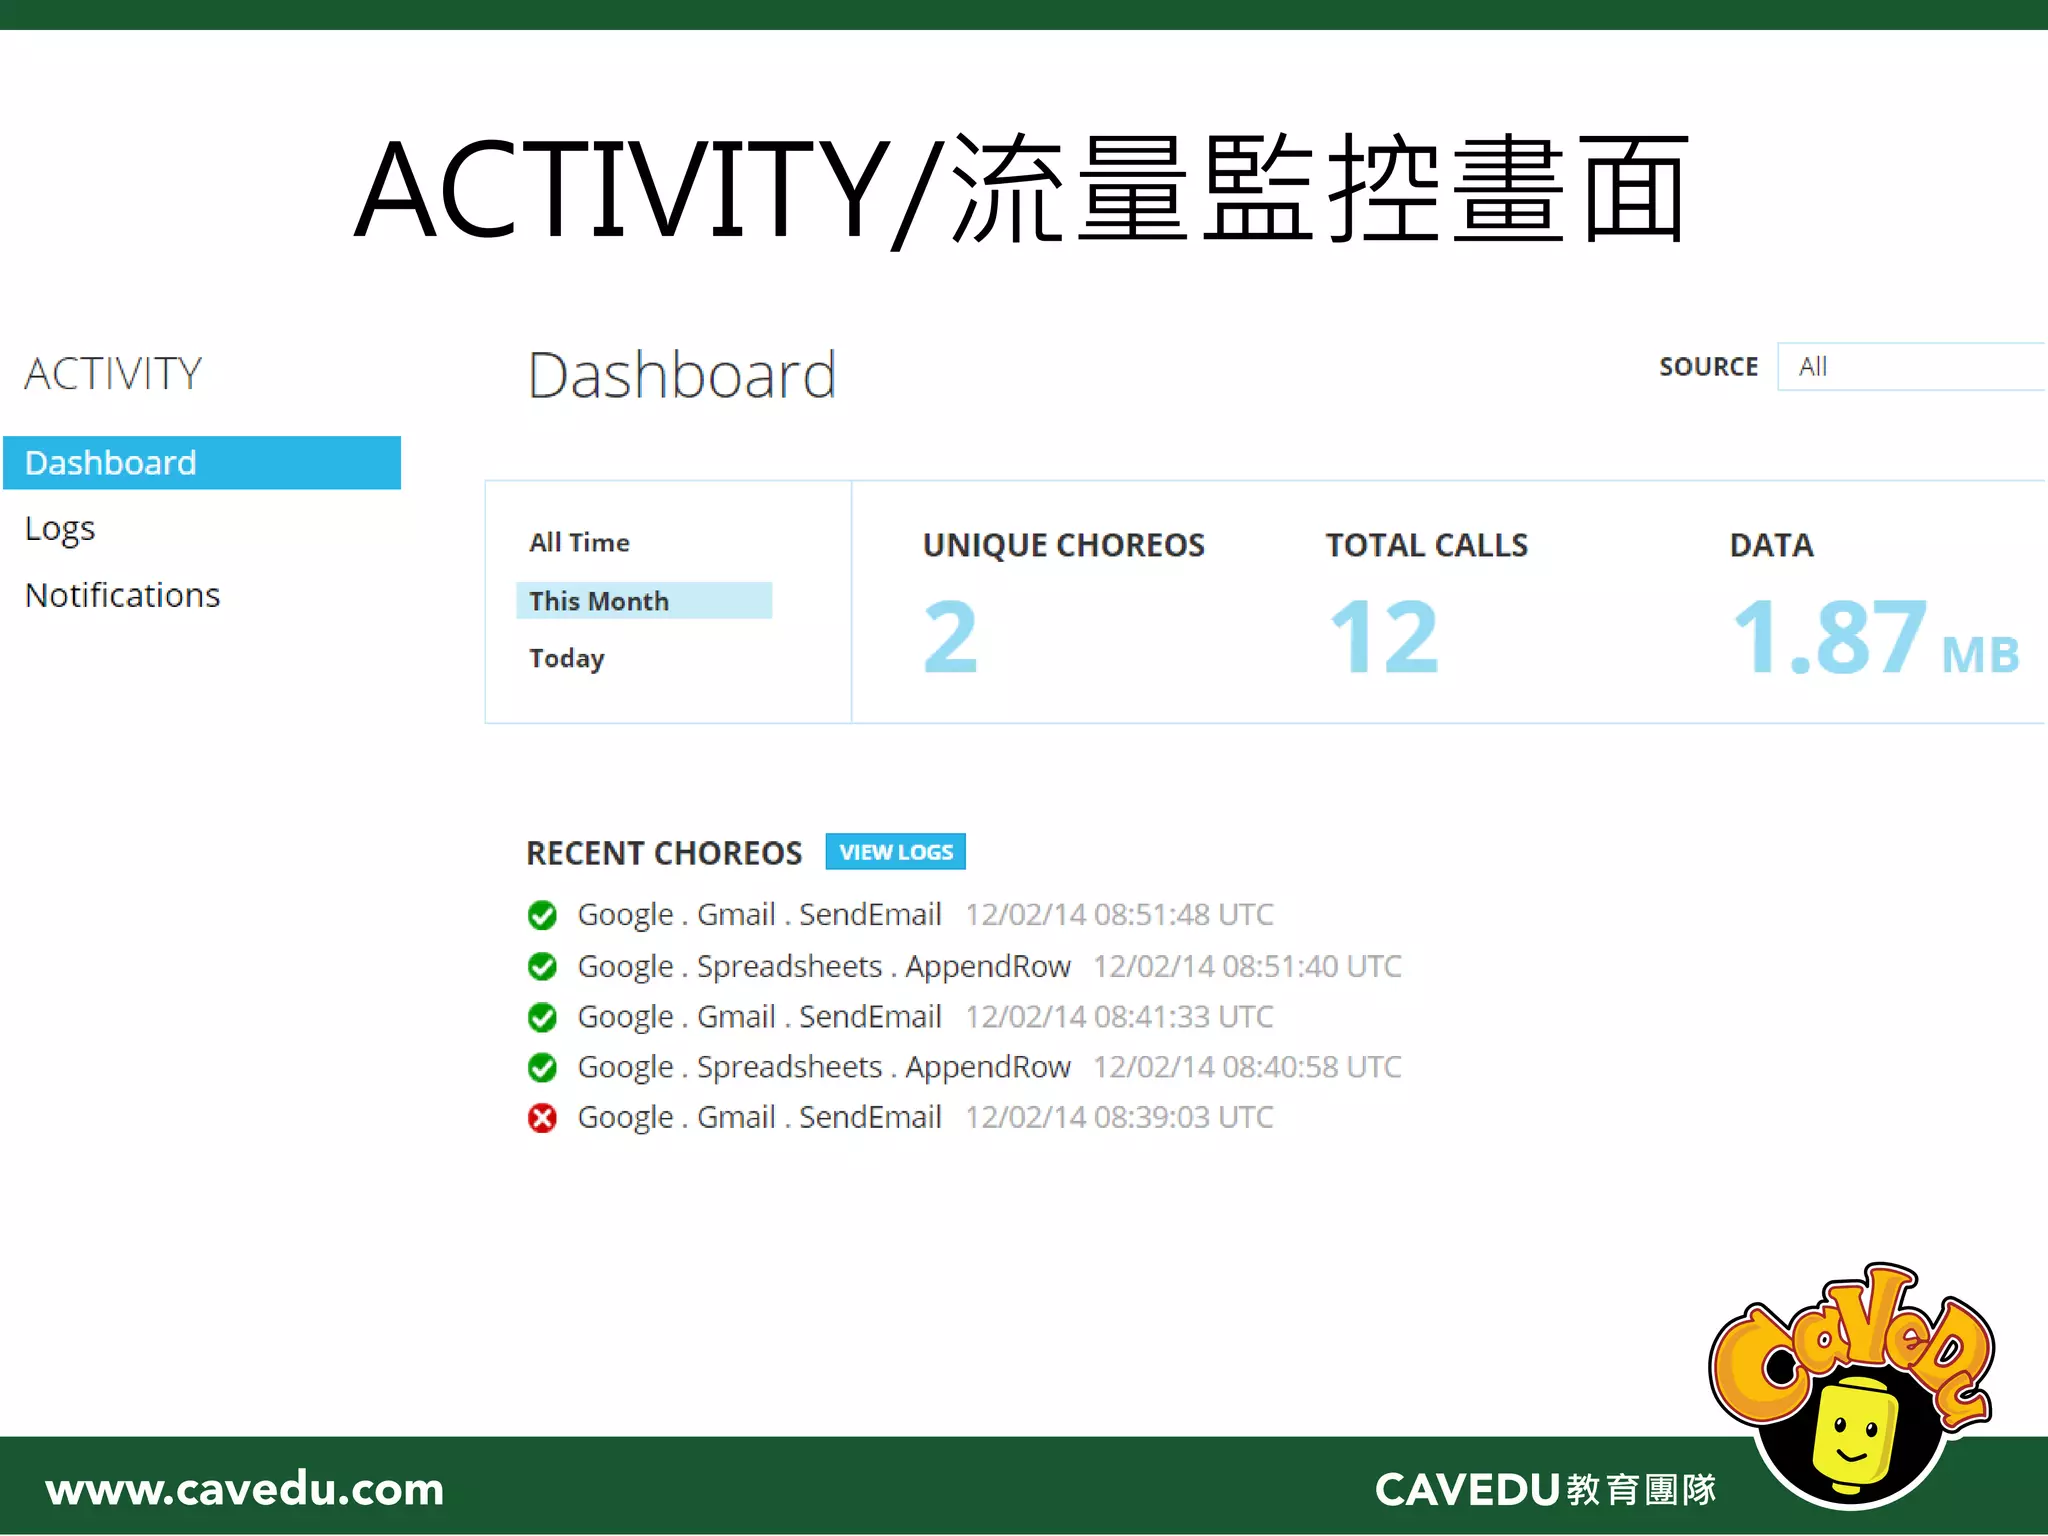Click the Total Calls value 12
2048x1536 pixels.
tap(1384, 637)
